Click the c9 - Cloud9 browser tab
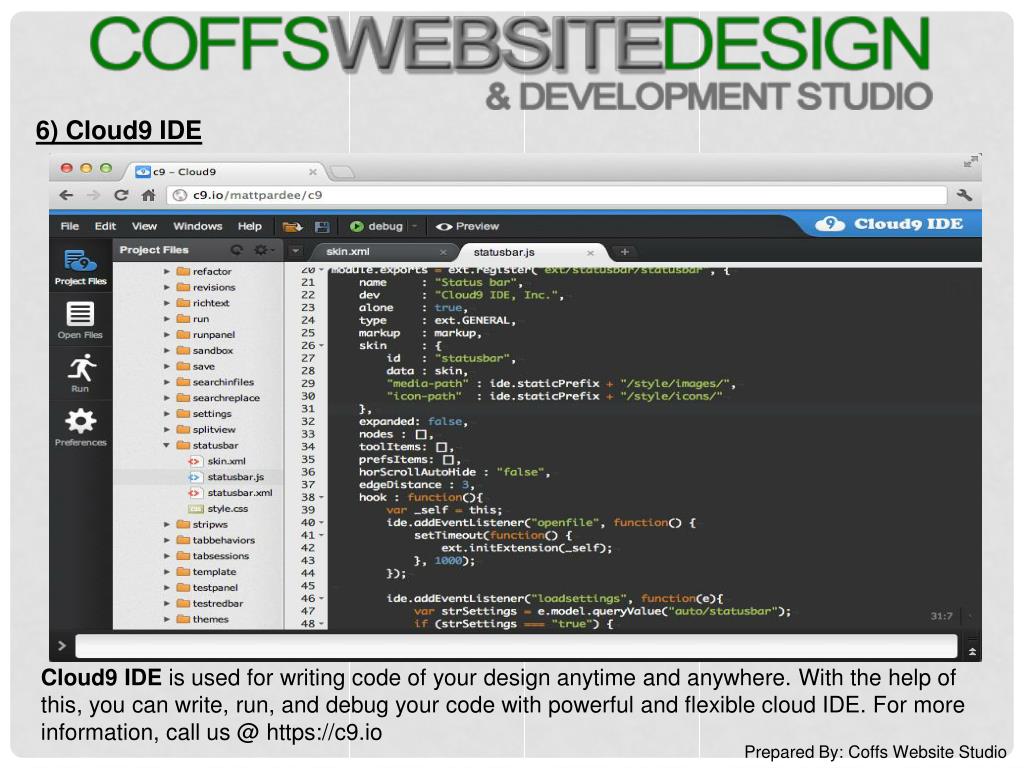The width and height of the screenshot is (1024, 768). pos(225,172)
